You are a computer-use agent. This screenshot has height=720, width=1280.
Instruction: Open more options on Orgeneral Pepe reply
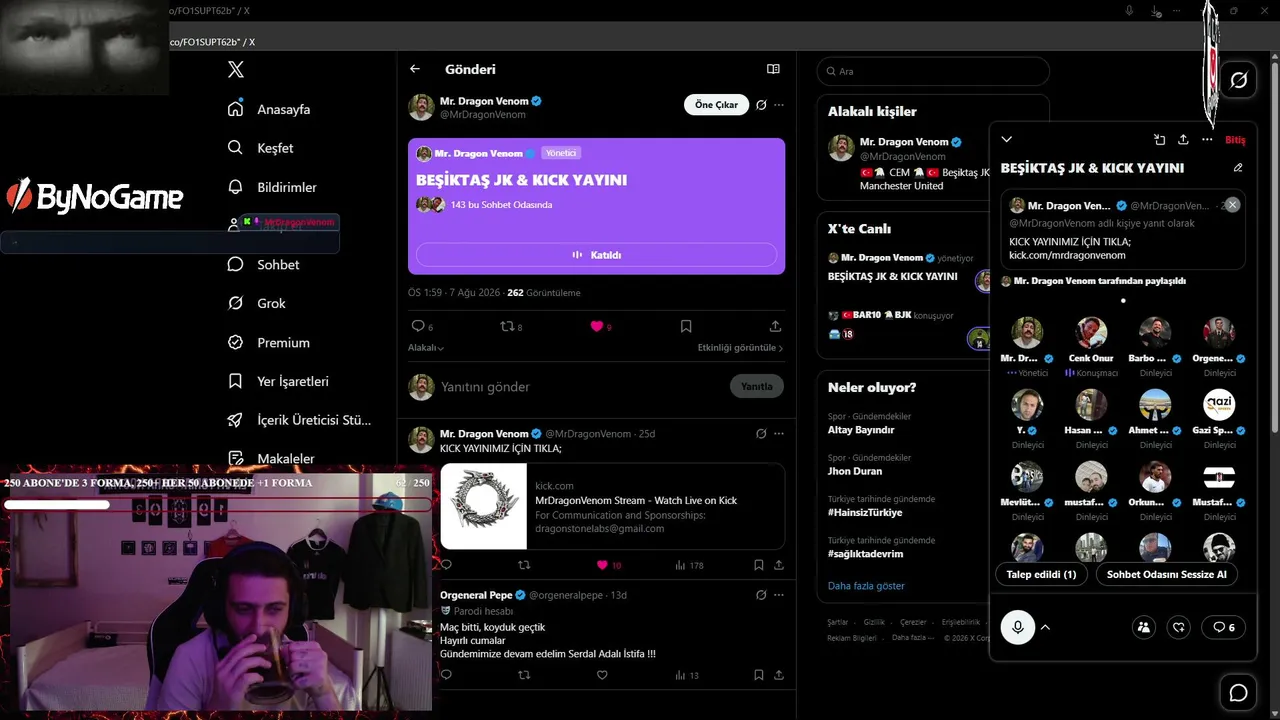pos(779,595)
